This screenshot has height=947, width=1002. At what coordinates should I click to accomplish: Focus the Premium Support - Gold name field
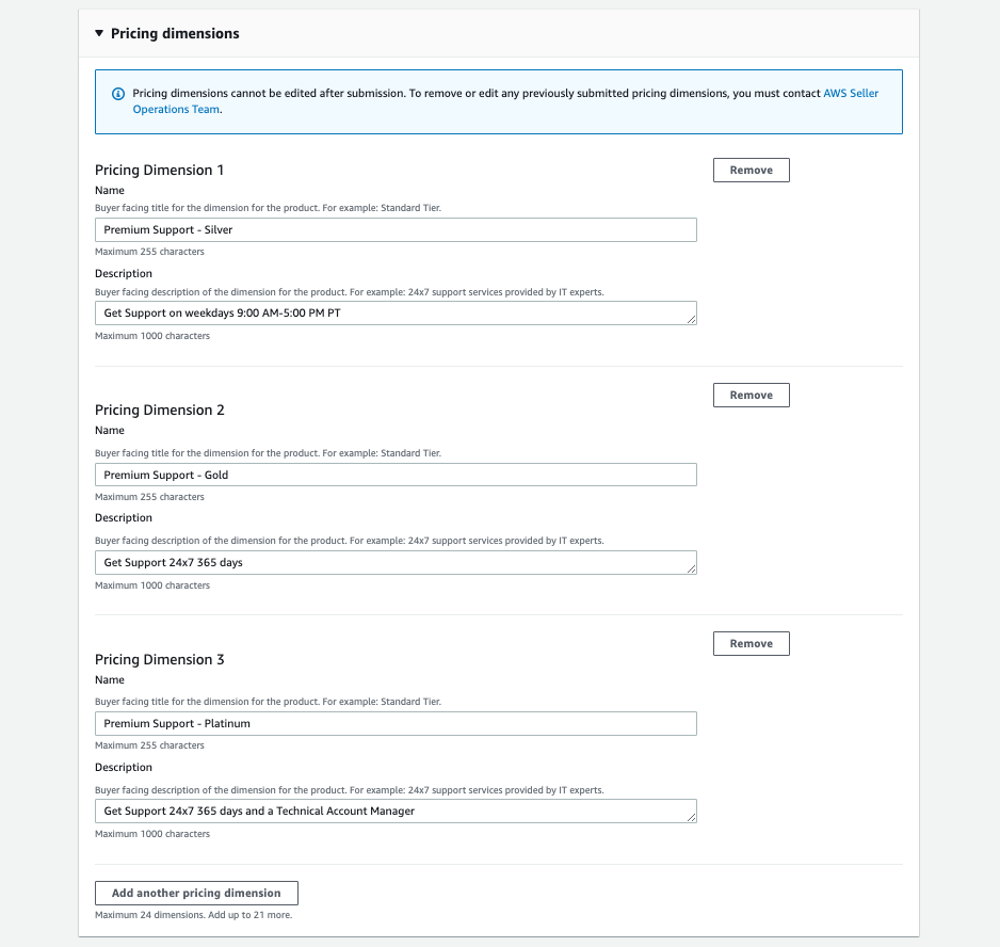(395, 475)
